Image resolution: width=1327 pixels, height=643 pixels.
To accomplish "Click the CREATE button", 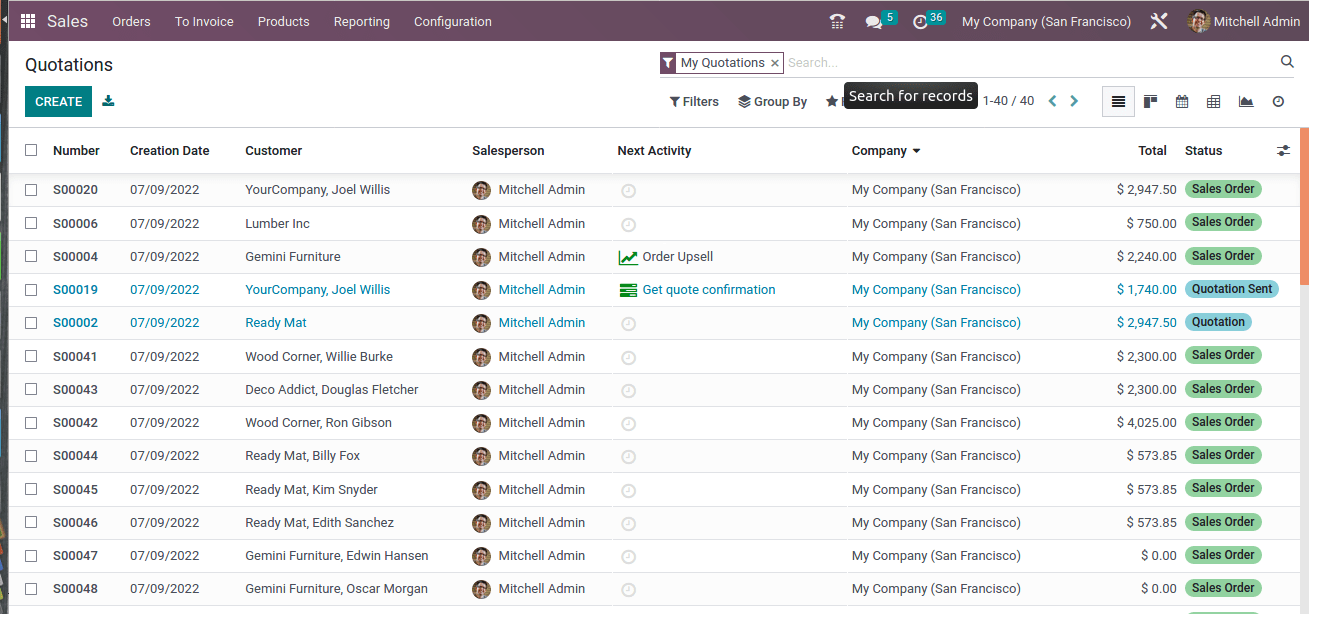I will 58,101.
